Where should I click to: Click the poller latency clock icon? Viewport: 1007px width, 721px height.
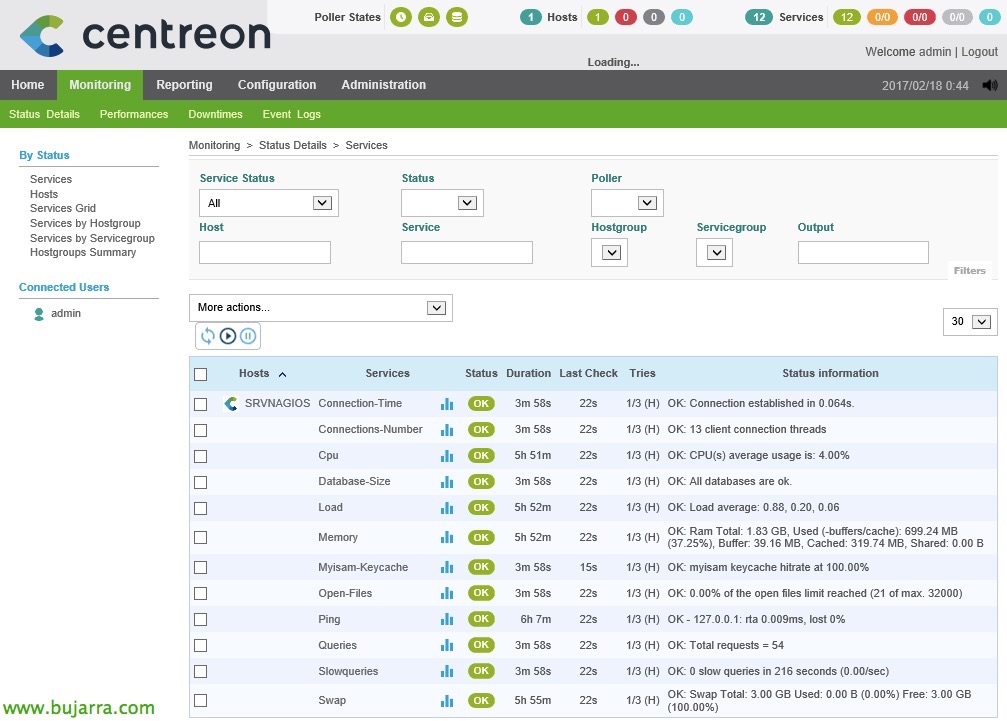(401, 17)
